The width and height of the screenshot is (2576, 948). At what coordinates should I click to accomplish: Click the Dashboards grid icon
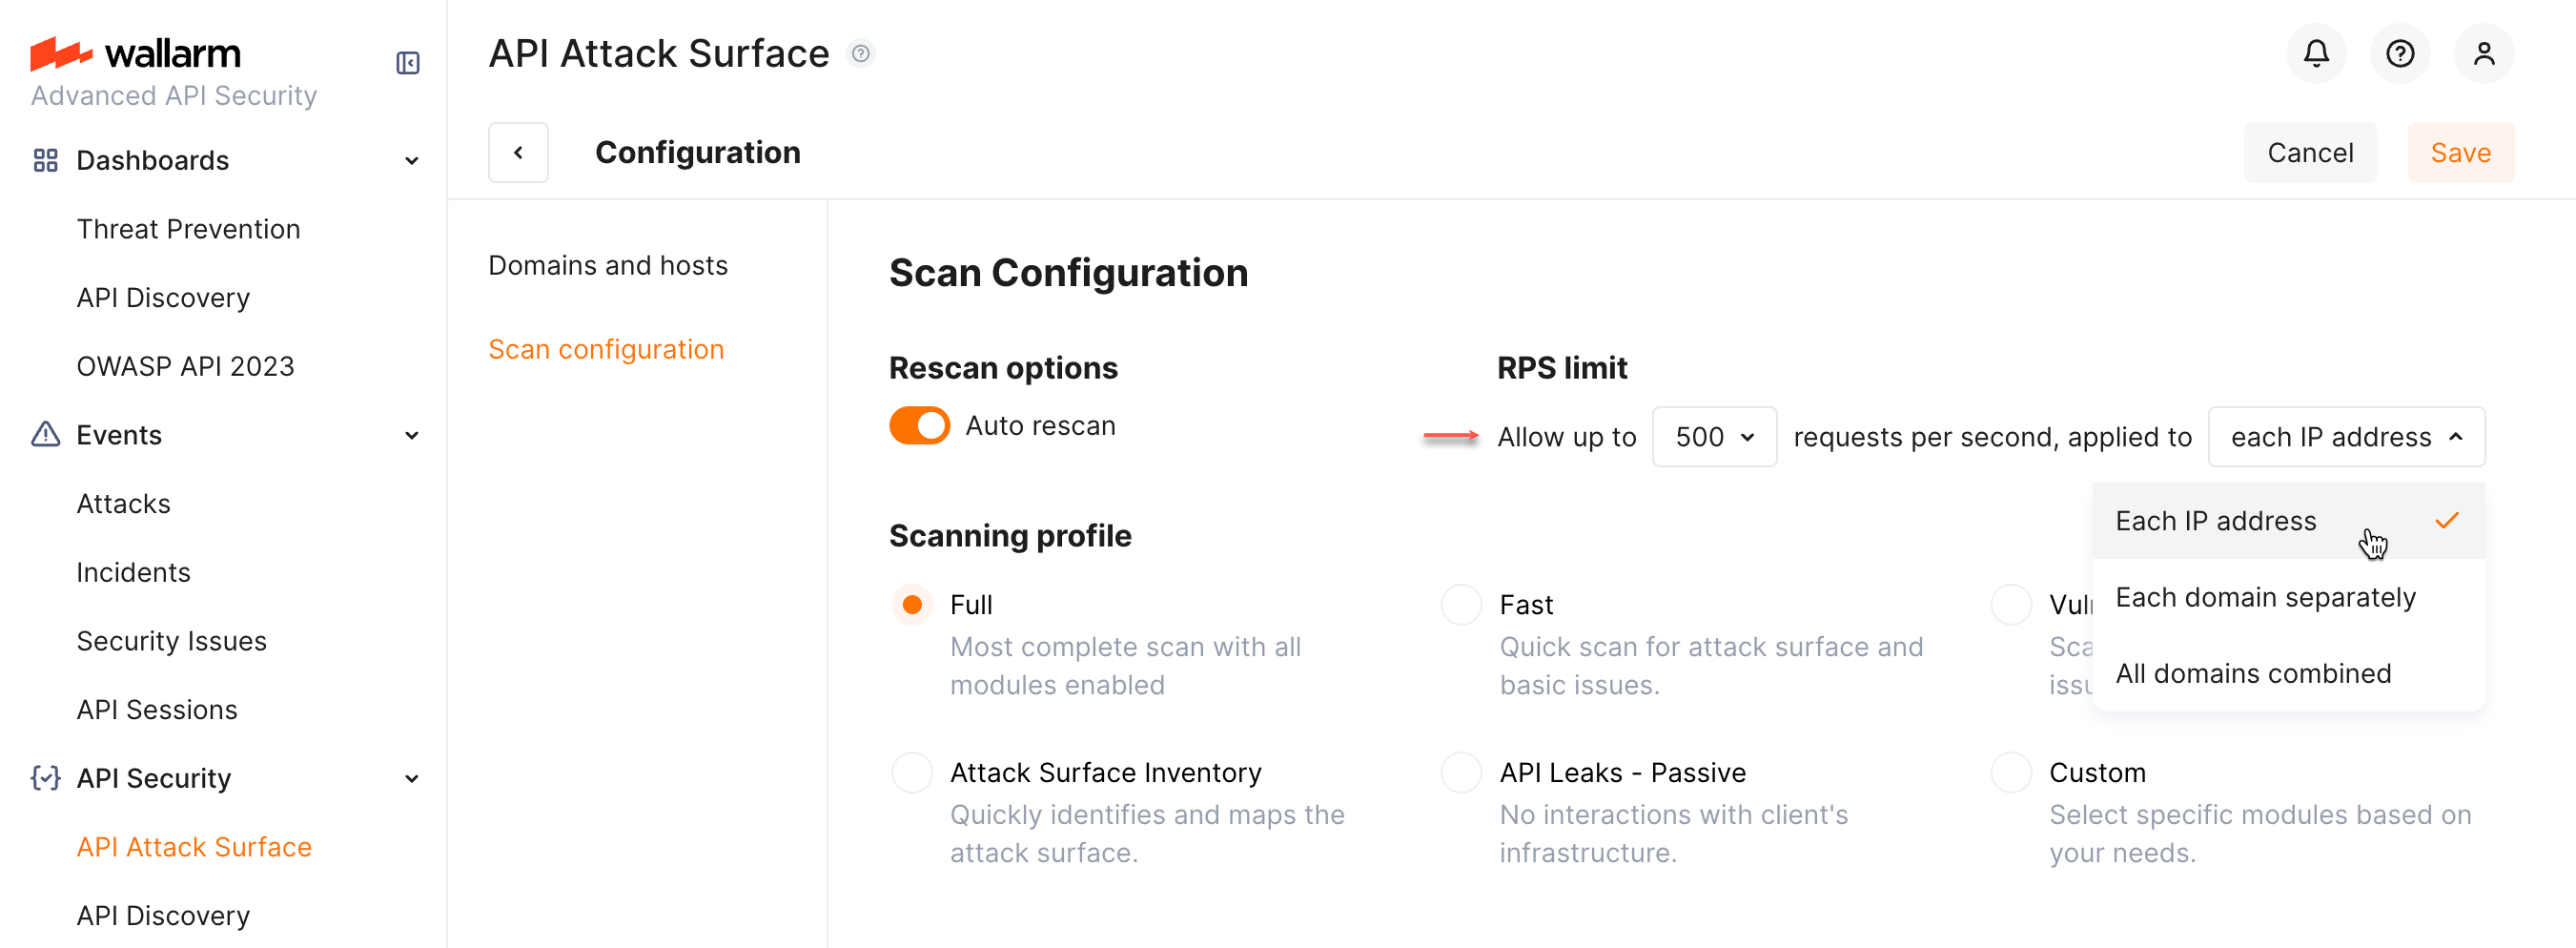(x=45, y=160)
